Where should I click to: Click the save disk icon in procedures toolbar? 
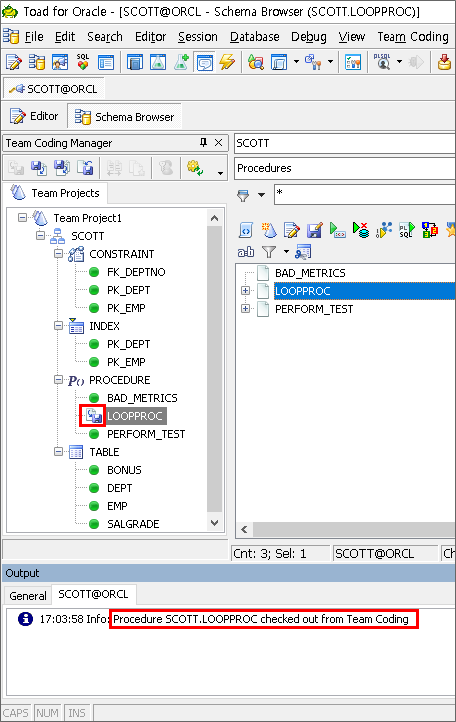coord(315,229)
